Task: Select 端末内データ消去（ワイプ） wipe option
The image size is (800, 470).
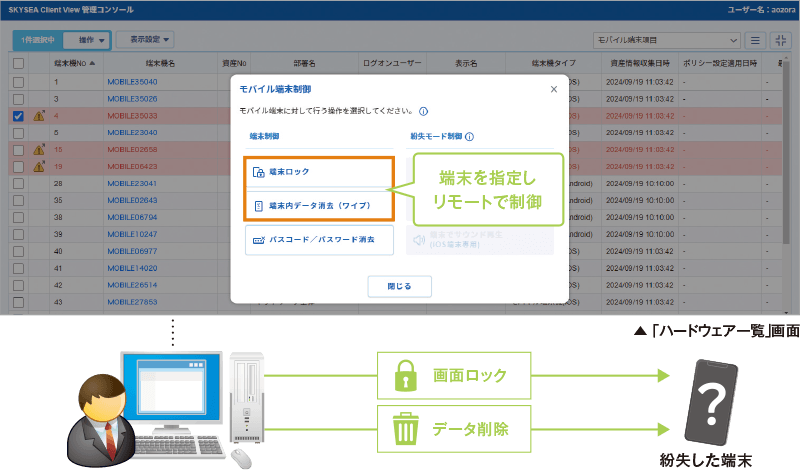Action: (318, 205)
